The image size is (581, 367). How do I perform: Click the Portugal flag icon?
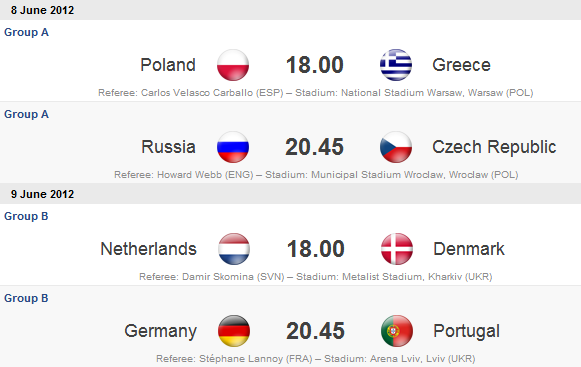point(397,331)
